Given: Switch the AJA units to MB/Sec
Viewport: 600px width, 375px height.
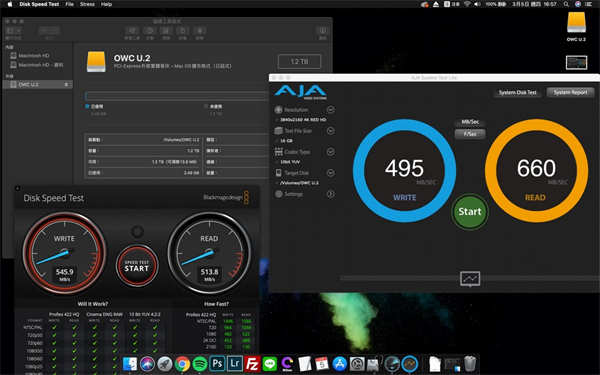Looking at the screenshot, I should (x=470, y=122).
